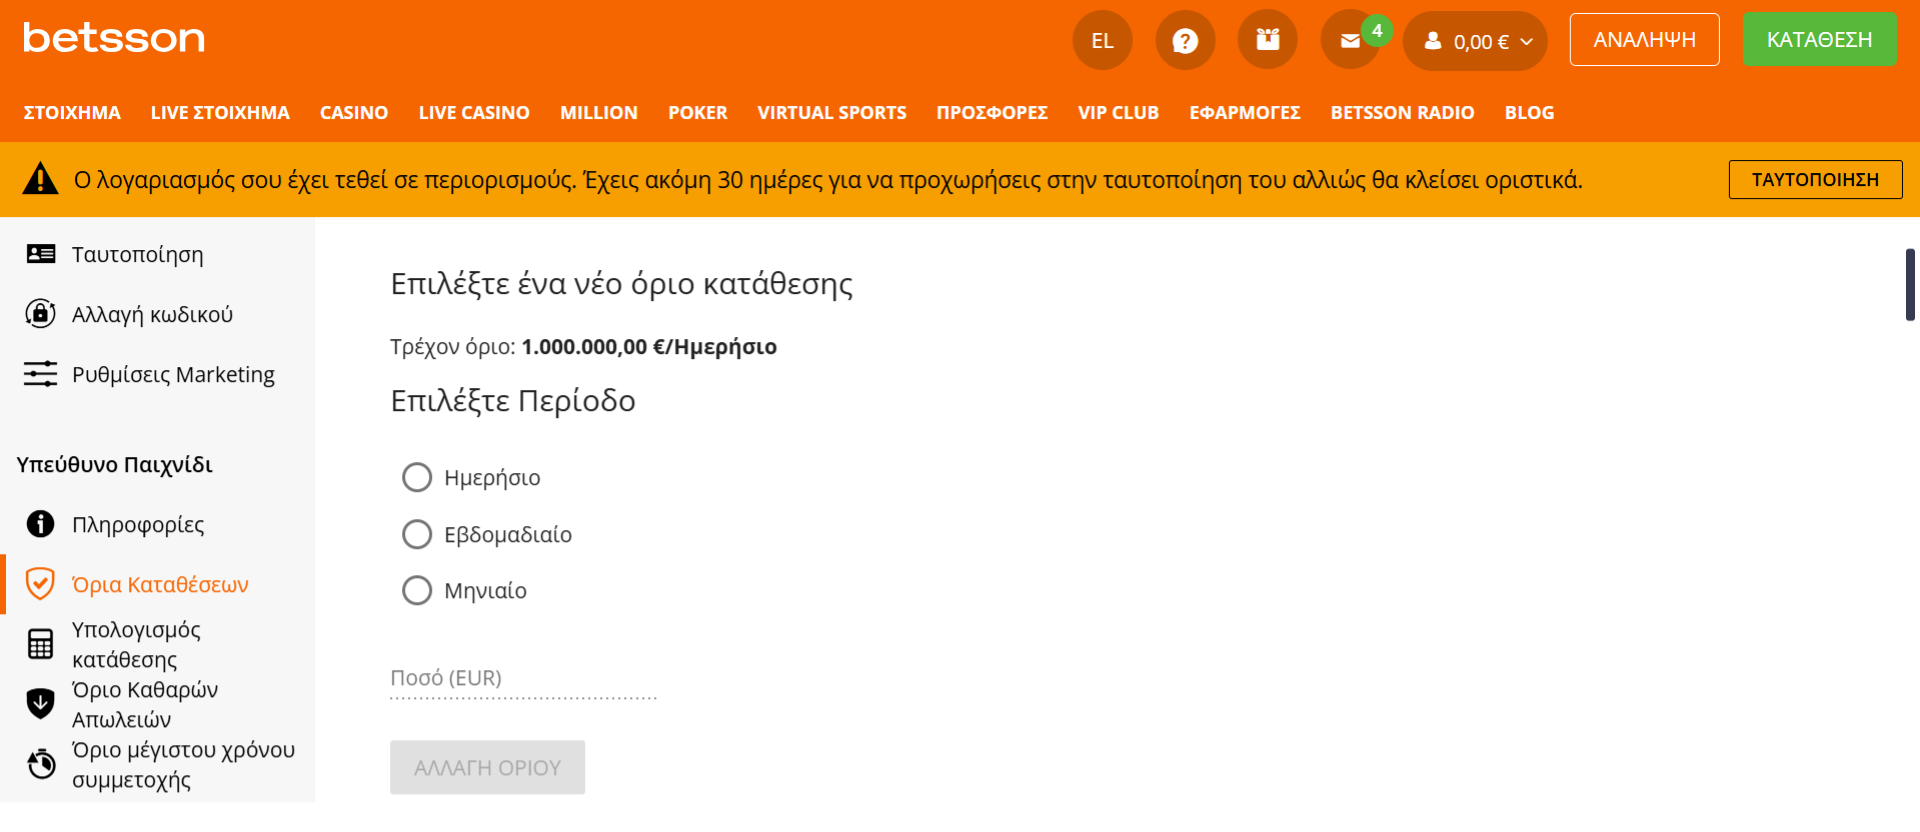Click the 1.000.000,00 €/Ημερήσιο current limit text

pos(649,347)
